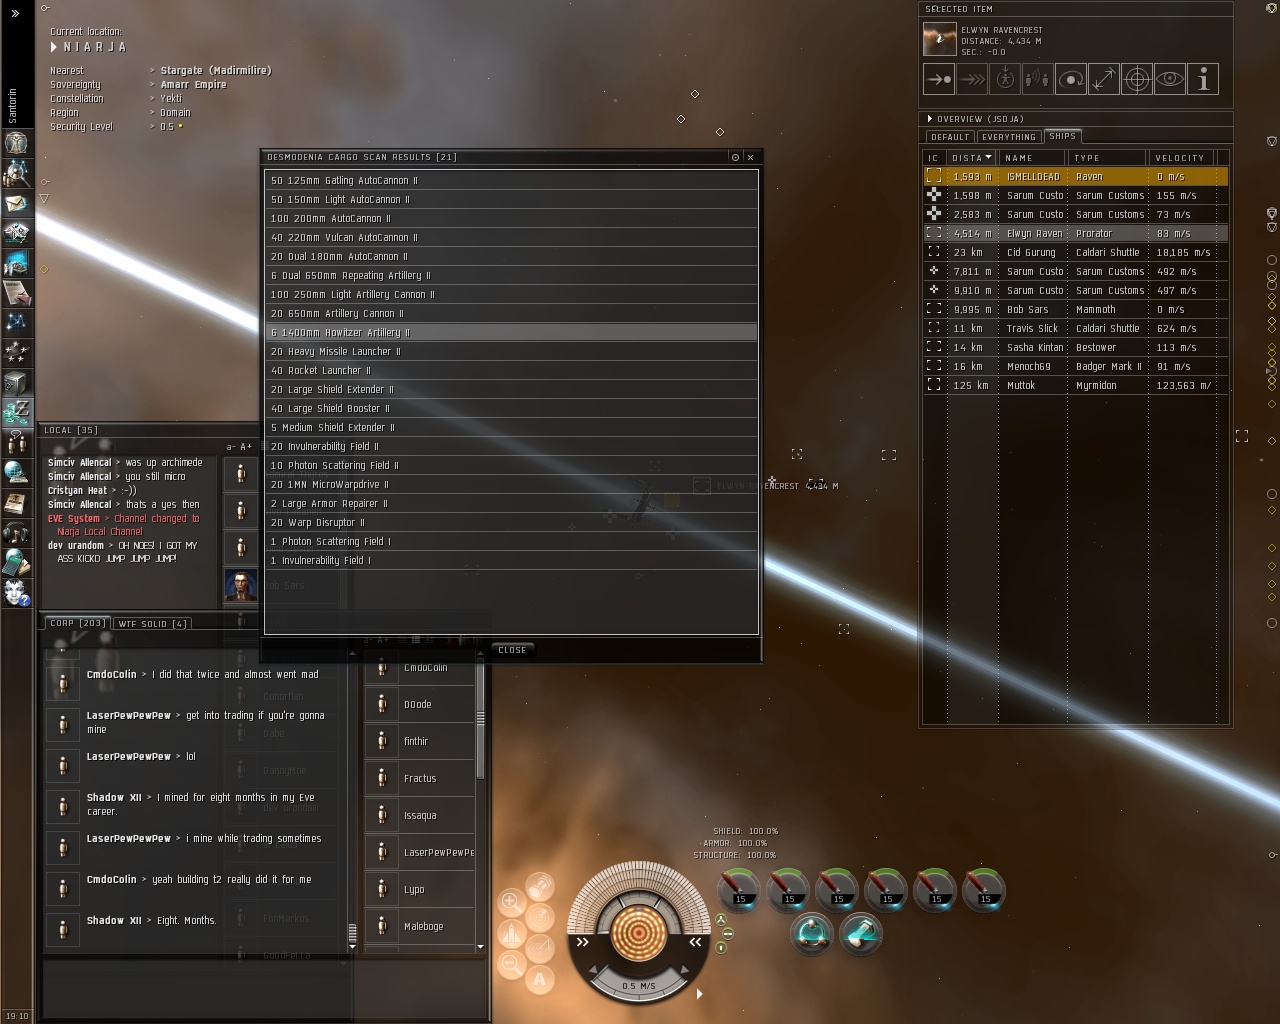Click the corp member list scrollbar
The width and height of the screenshot is (1280, 1024).
(x=480, y=718)
